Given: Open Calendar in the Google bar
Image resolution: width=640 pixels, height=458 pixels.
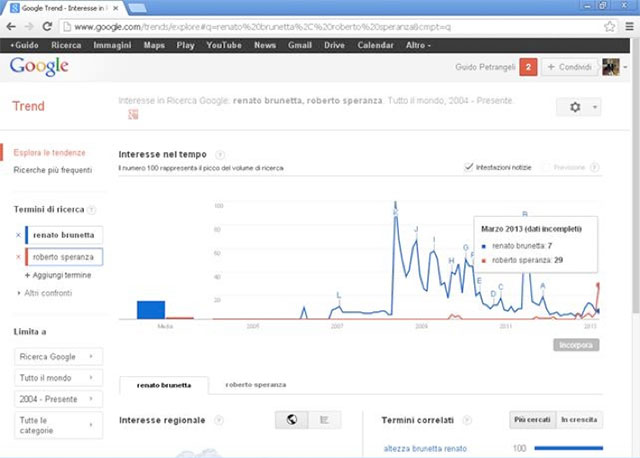Looking at the screenshot, I should point(376,45).
